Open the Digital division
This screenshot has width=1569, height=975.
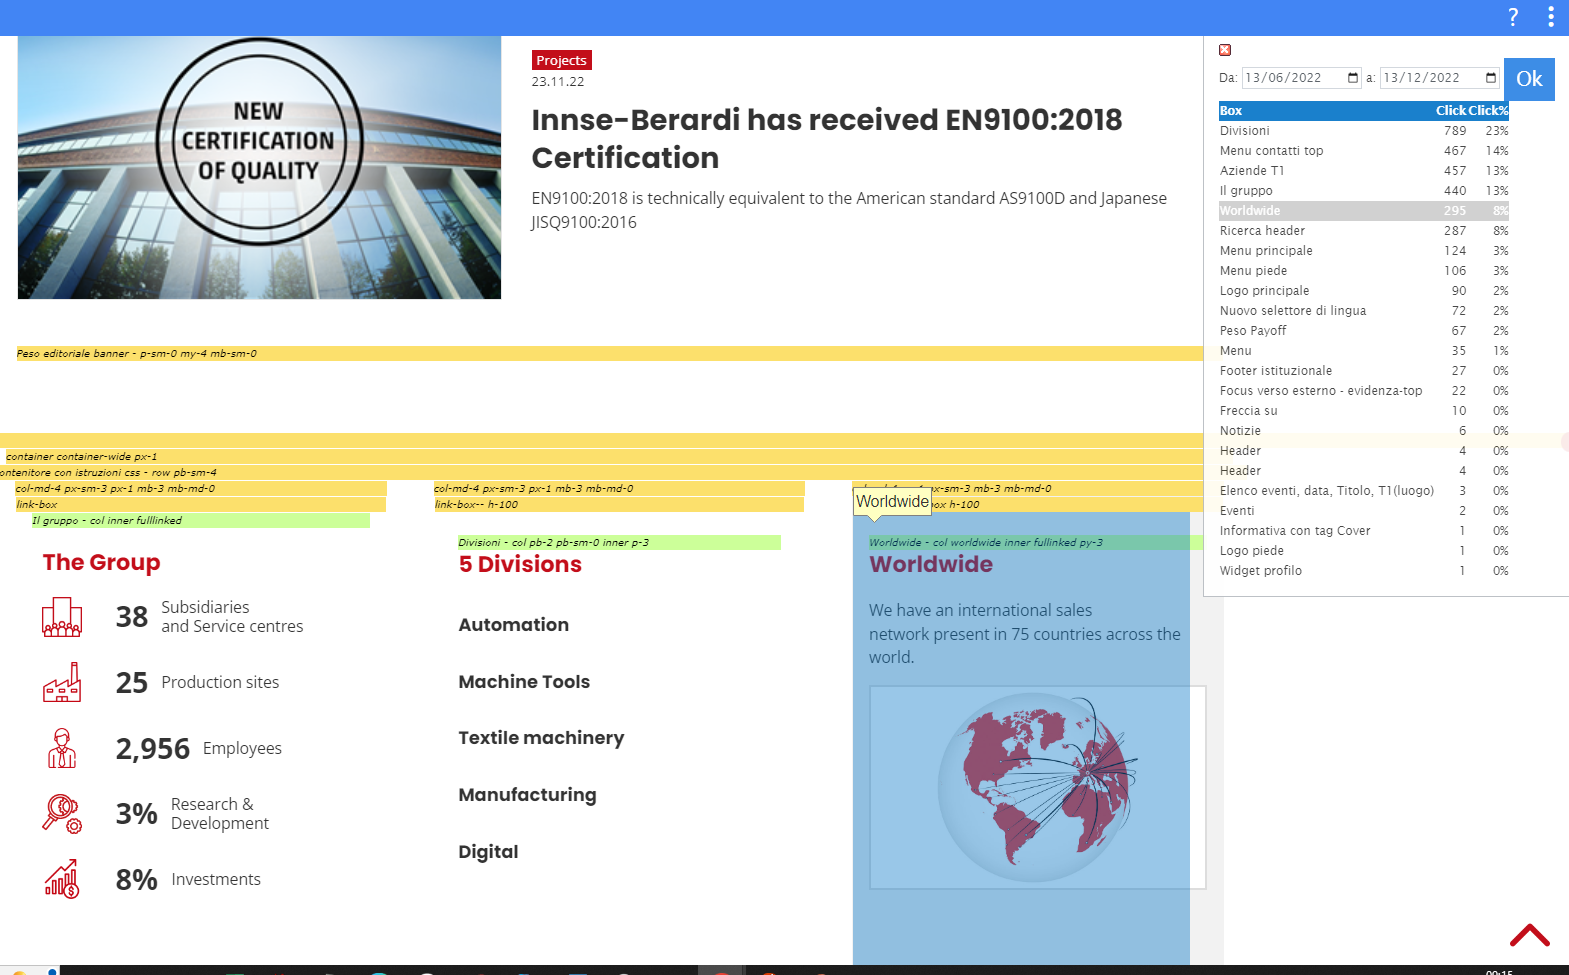(488, 852)
